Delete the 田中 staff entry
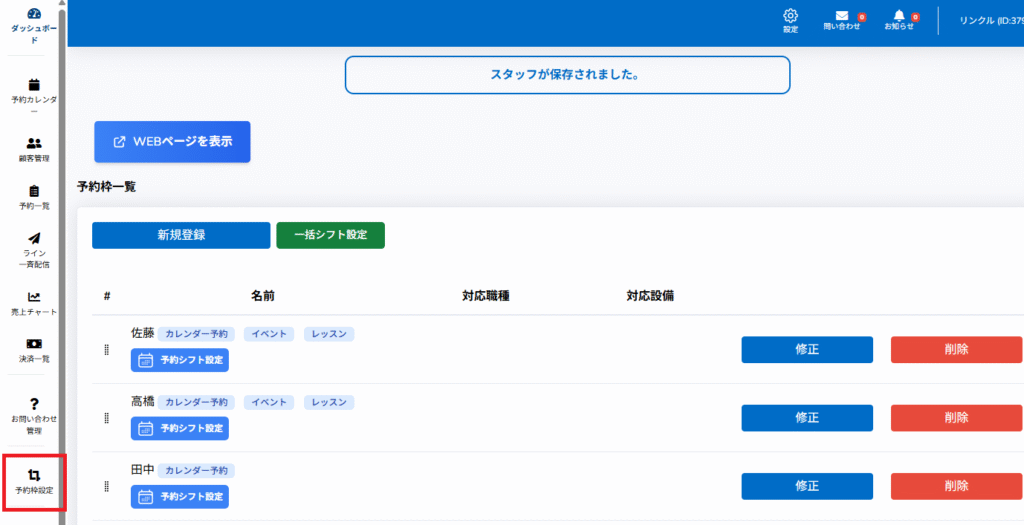The width and height of the screenshot is (1024, 525). click(956, 486)
